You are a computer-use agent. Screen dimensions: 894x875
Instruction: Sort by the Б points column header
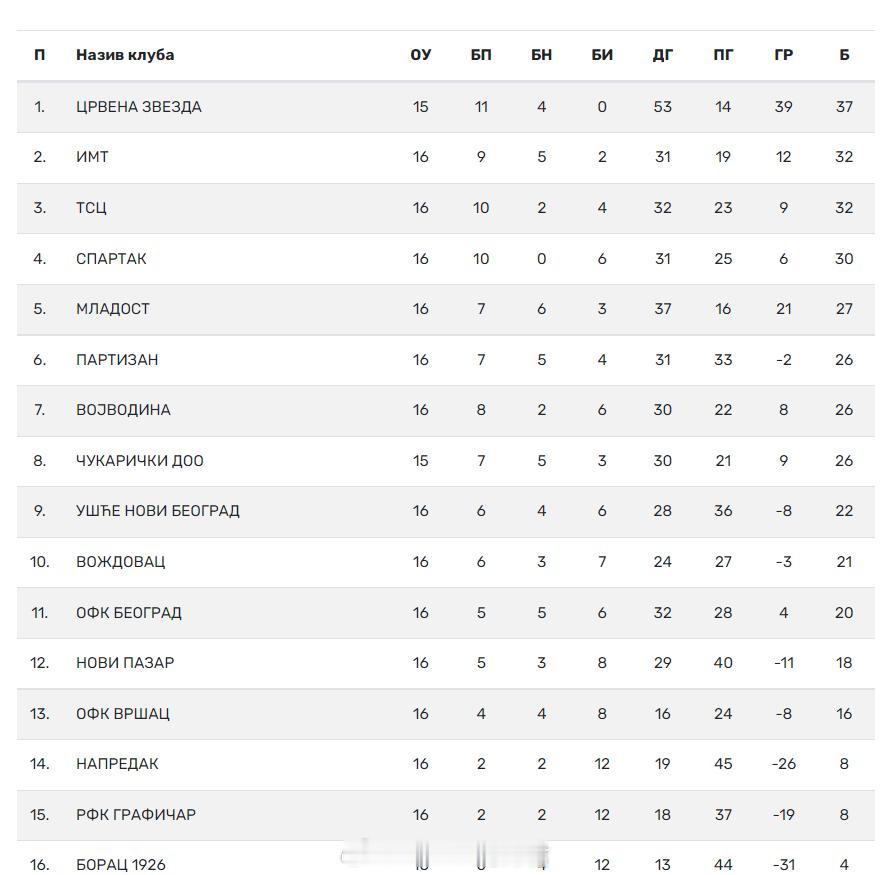844,55
